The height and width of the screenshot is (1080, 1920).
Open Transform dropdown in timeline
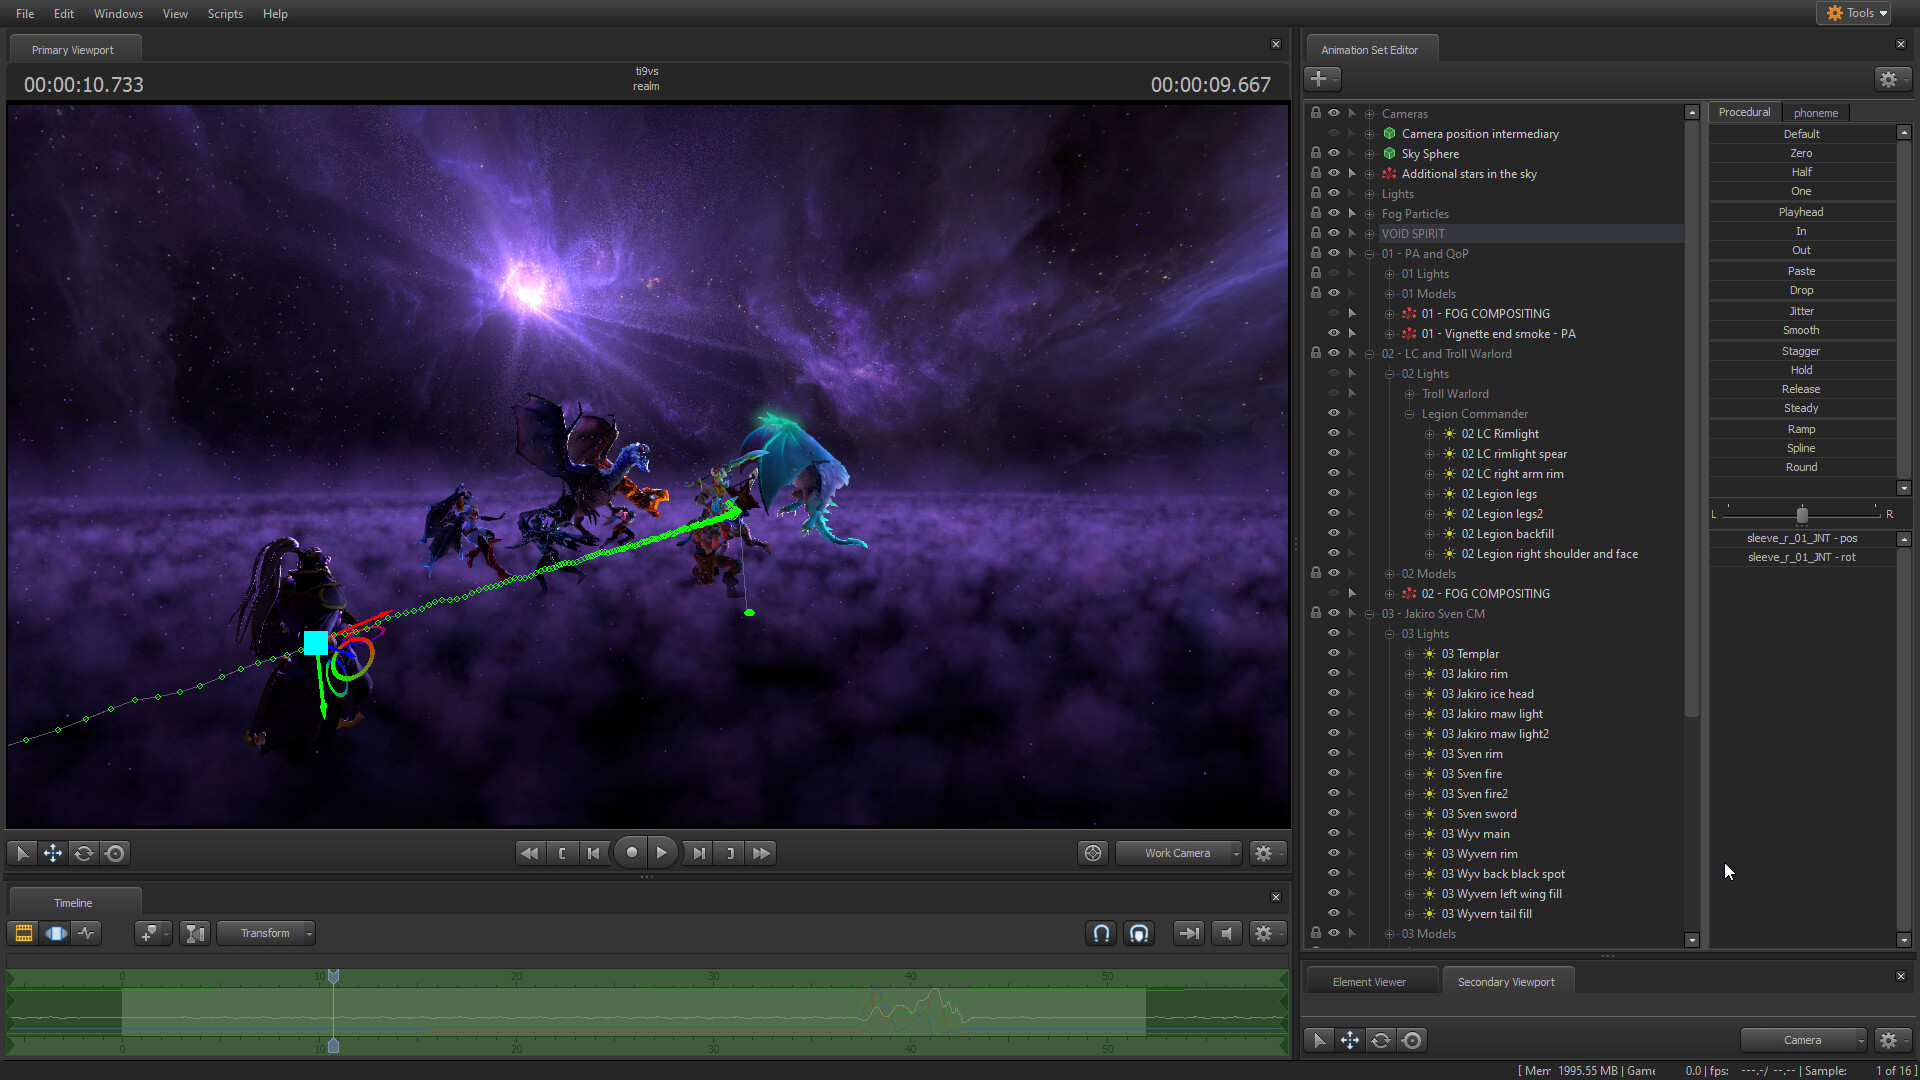(266, 933)
